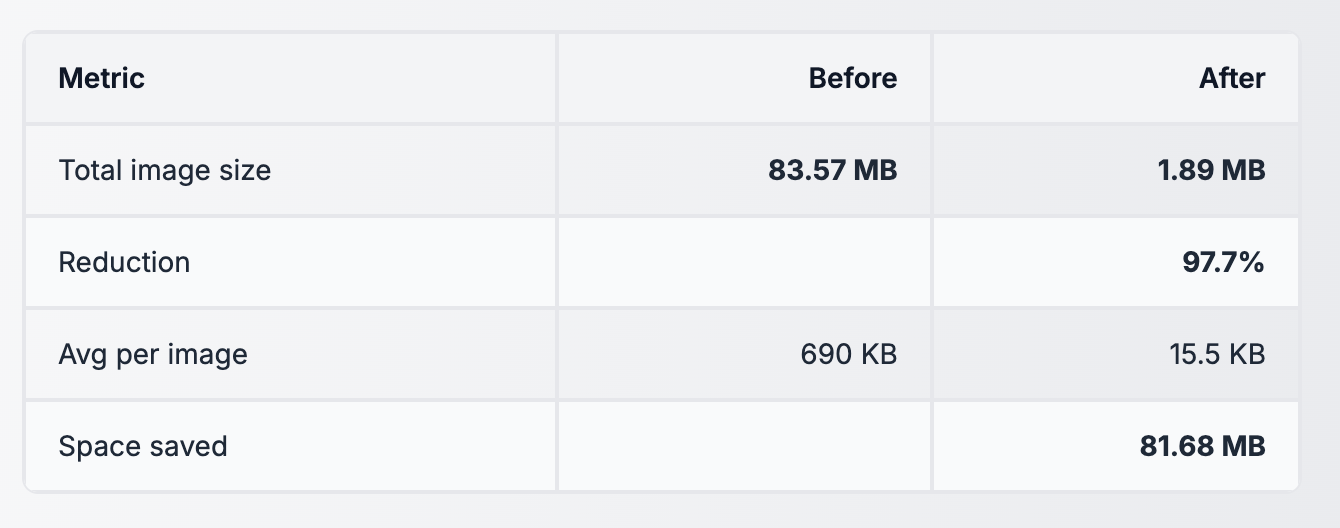This screenshot has height=528, width=1340.
Task: Select the Before column header
Action: pyautogui.click(x=852, y=78)
